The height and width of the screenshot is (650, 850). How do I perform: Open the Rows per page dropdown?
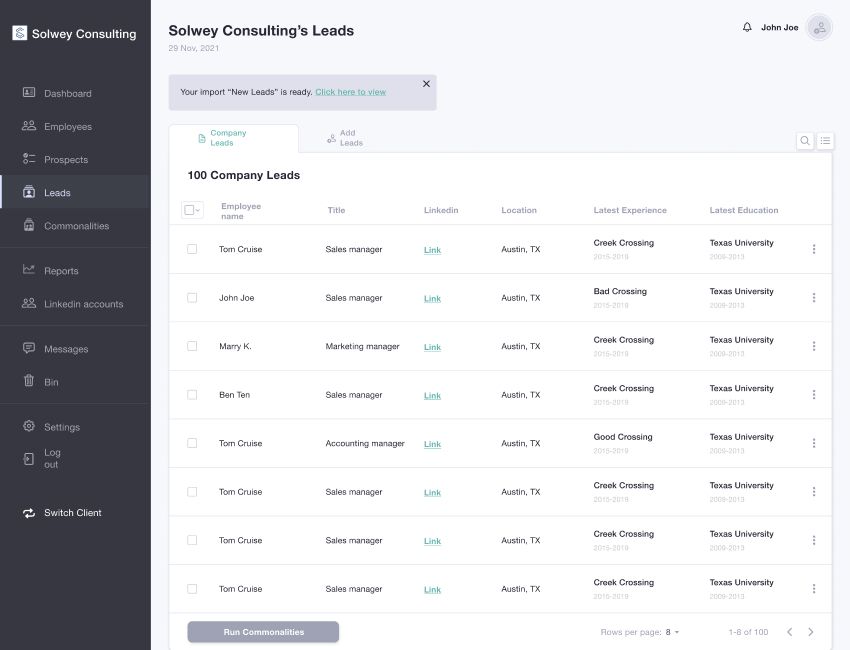point(672,632)
